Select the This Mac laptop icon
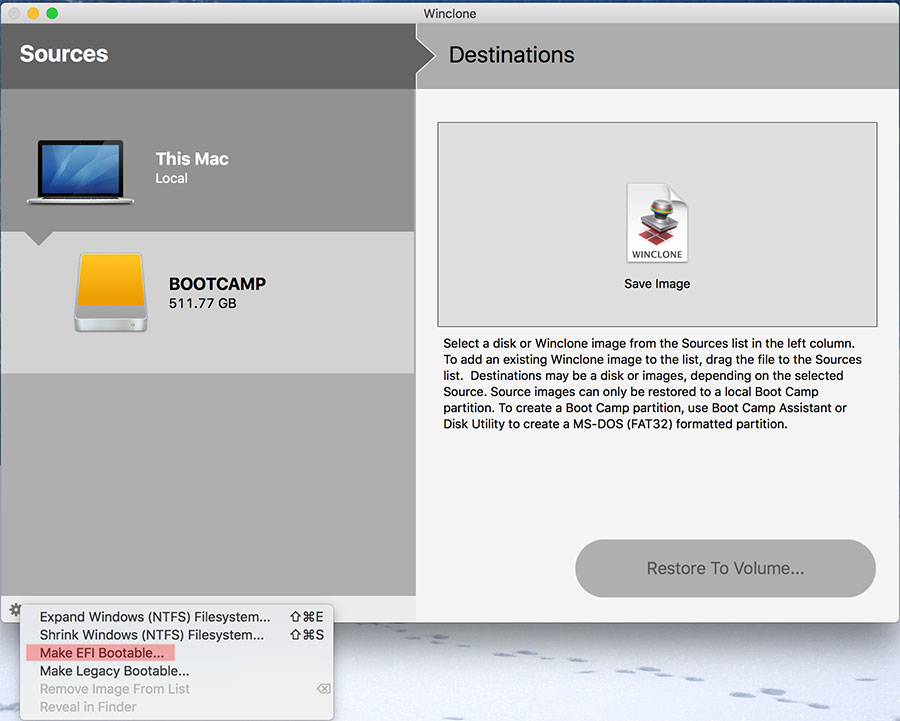Screen dimensions: 900x721 click(x=80, y=172)
